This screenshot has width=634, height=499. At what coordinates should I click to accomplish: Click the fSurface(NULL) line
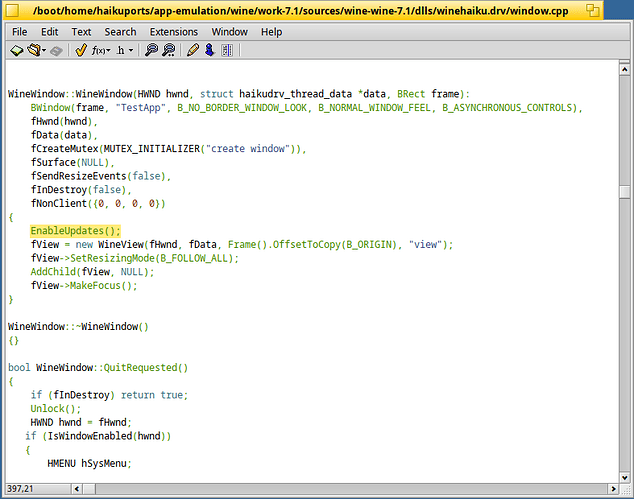click(x=73, y=163)
